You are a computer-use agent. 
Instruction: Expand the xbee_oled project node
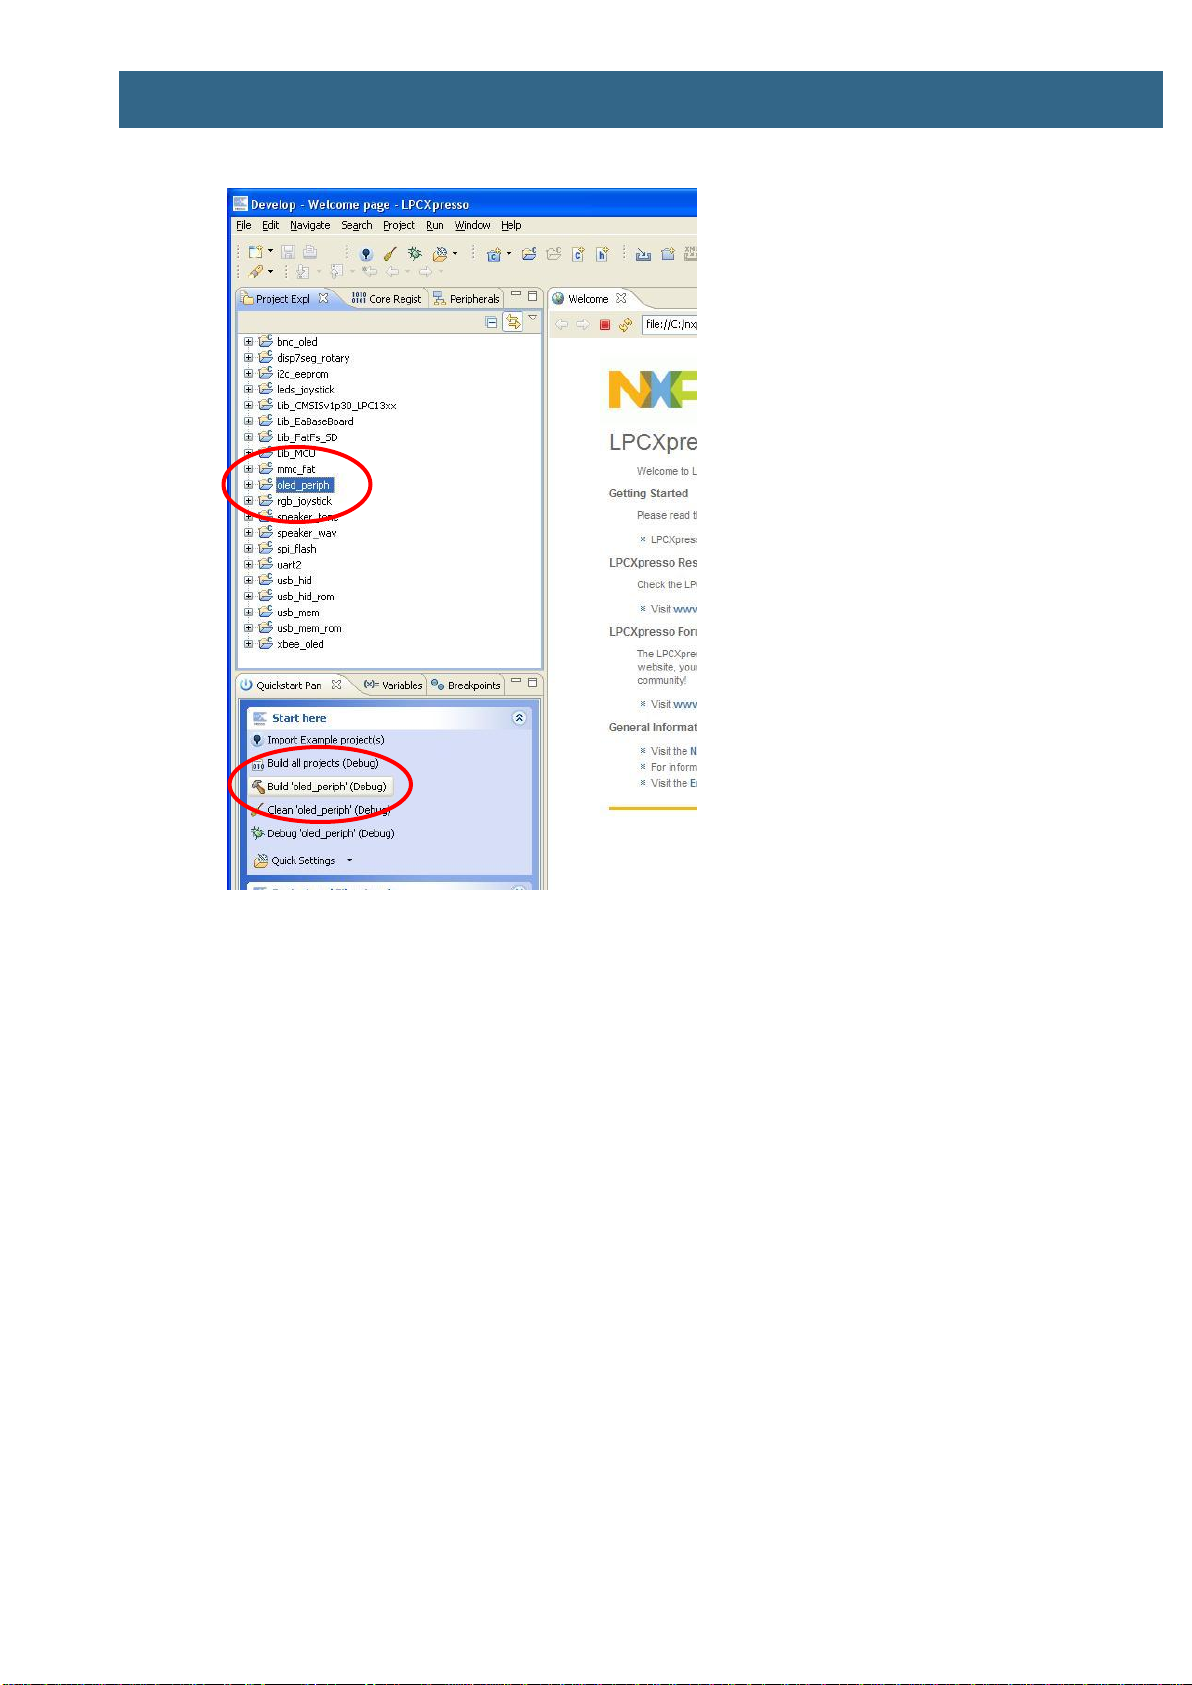coord(248,644)
